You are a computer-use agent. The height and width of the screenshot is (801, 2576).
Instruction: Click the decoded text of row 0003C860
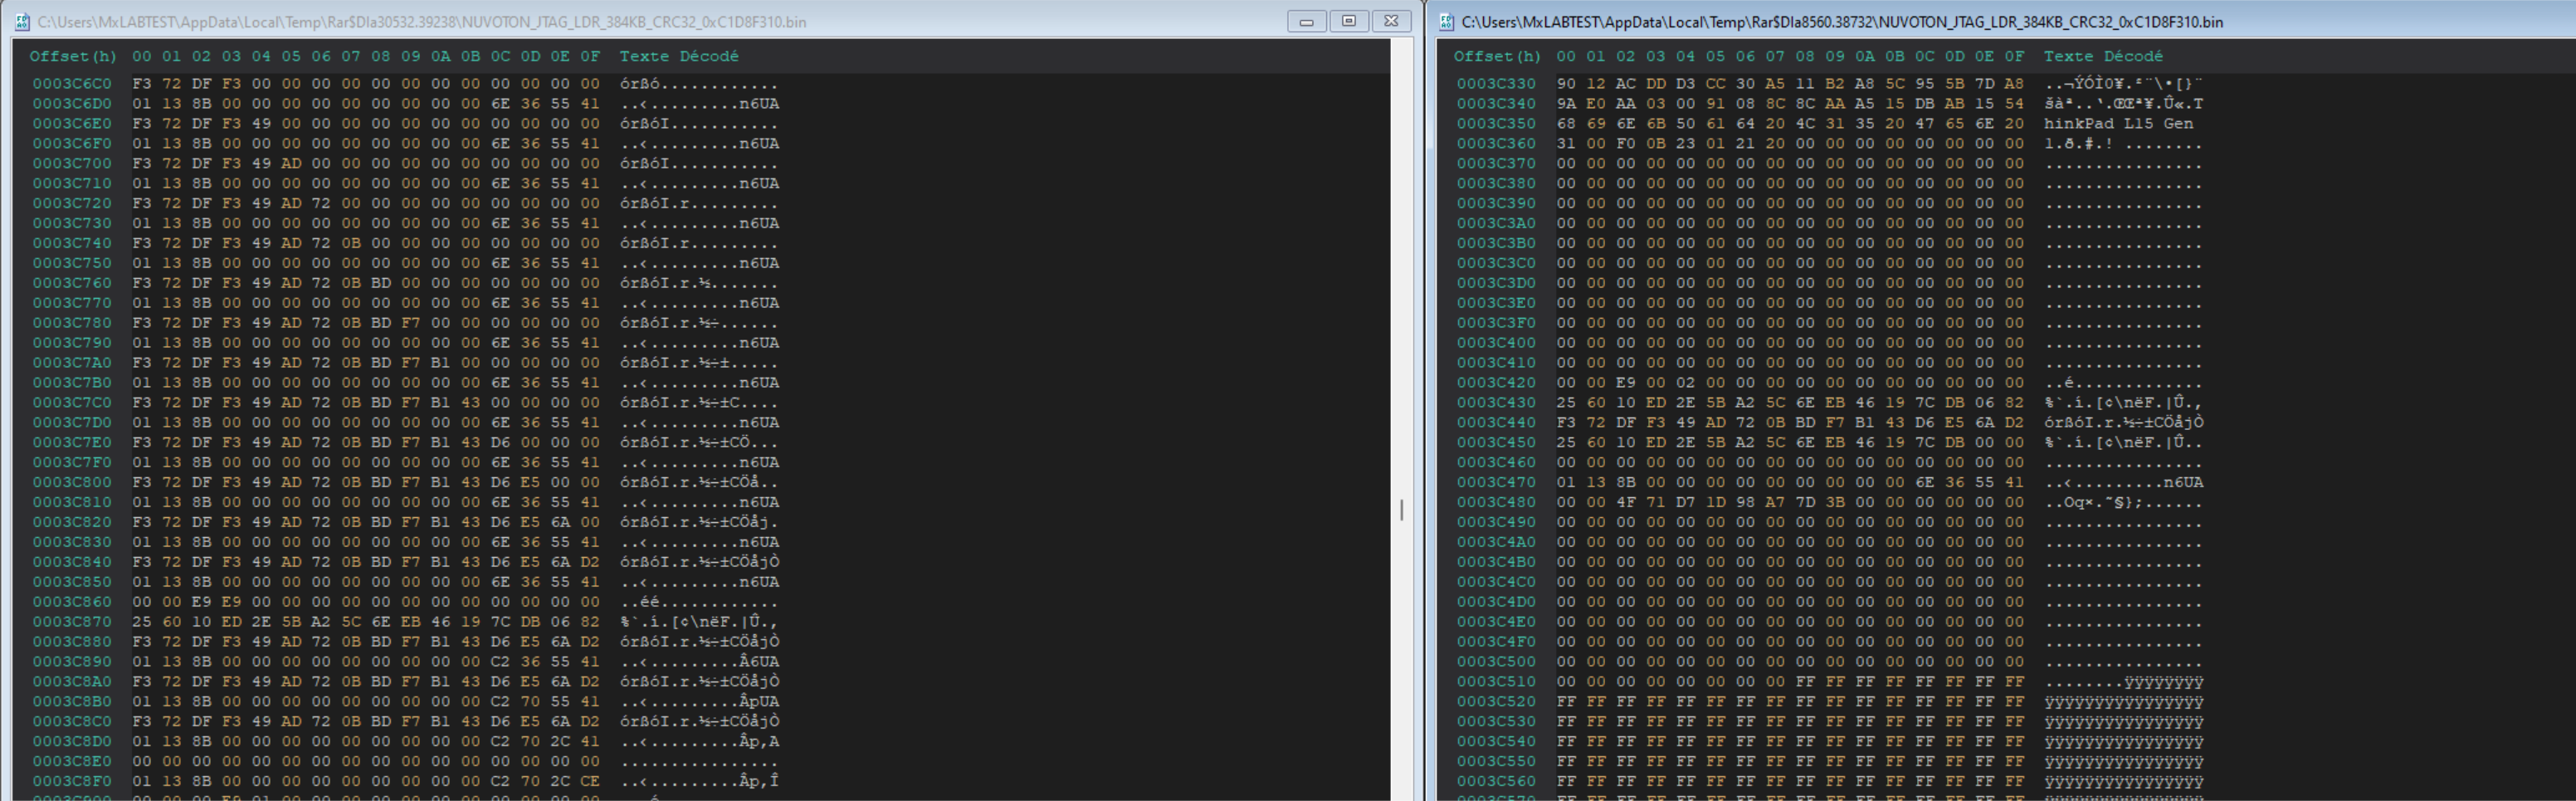[699, 602]
